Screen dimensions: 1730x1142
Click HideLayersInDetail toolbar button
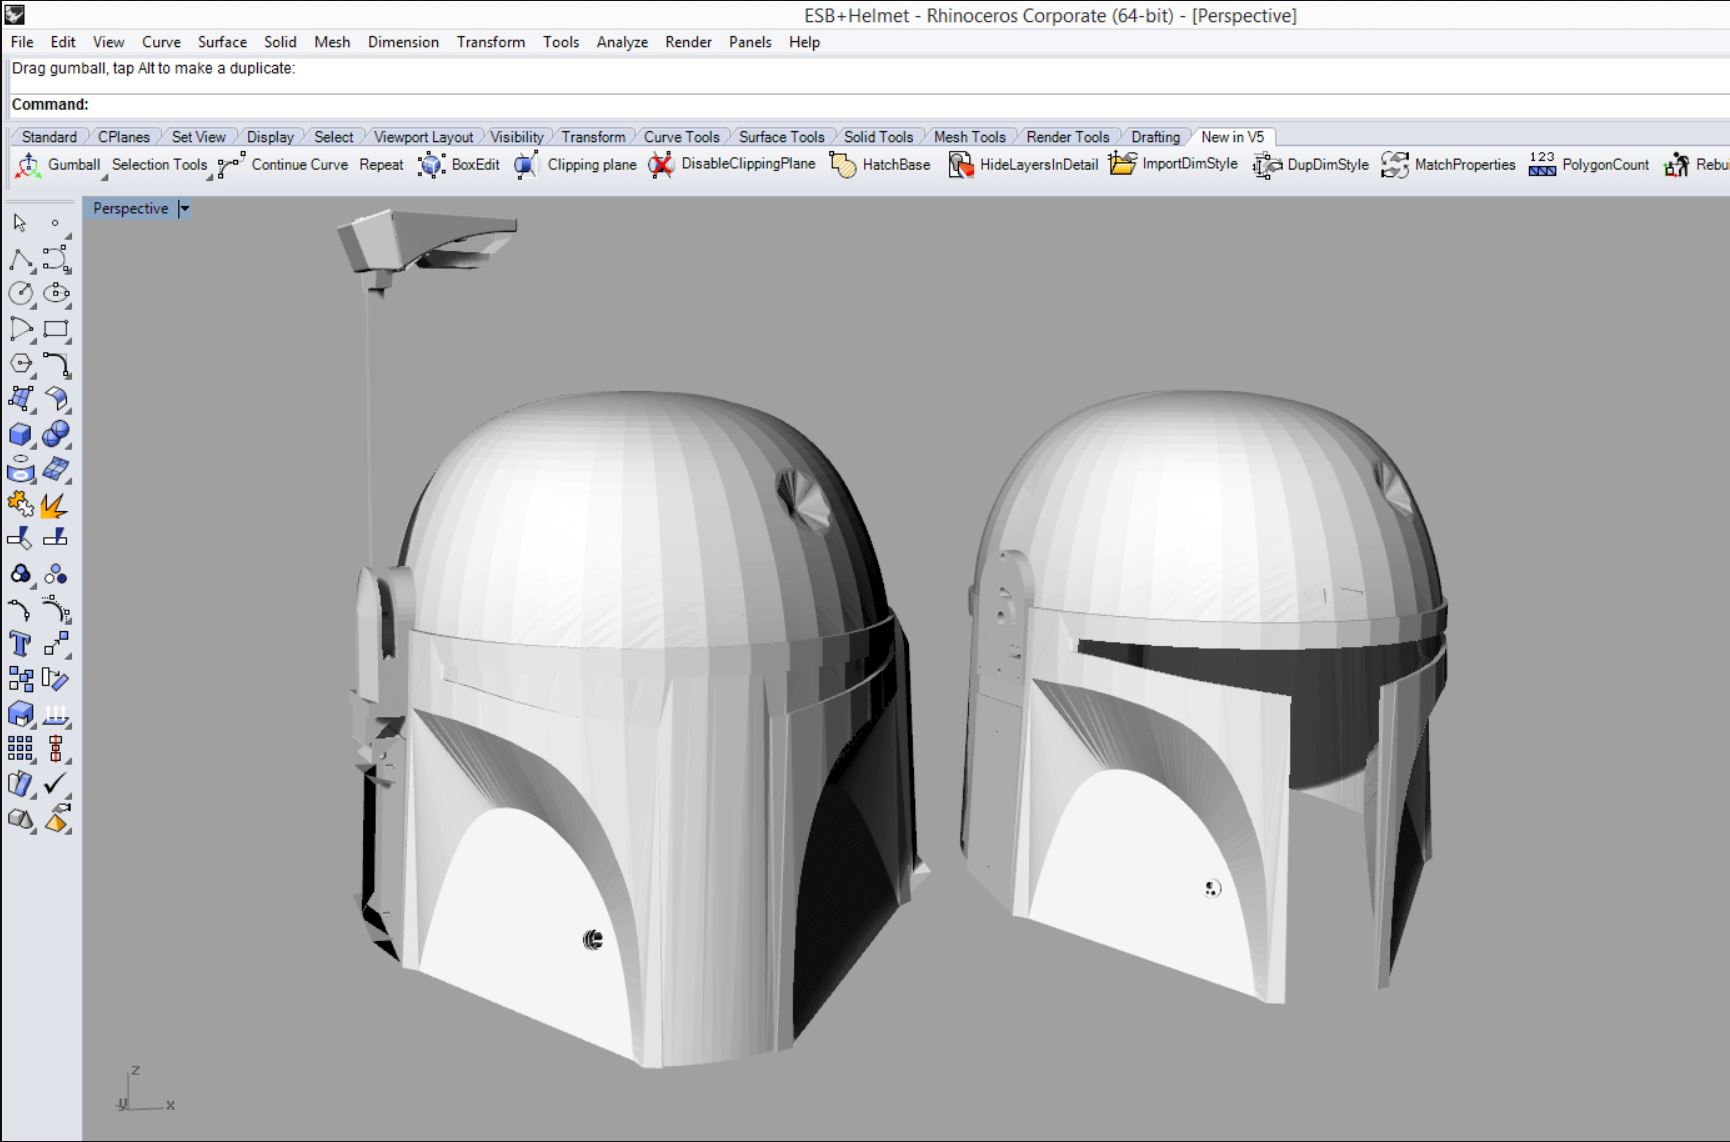tap(1023, 165)
